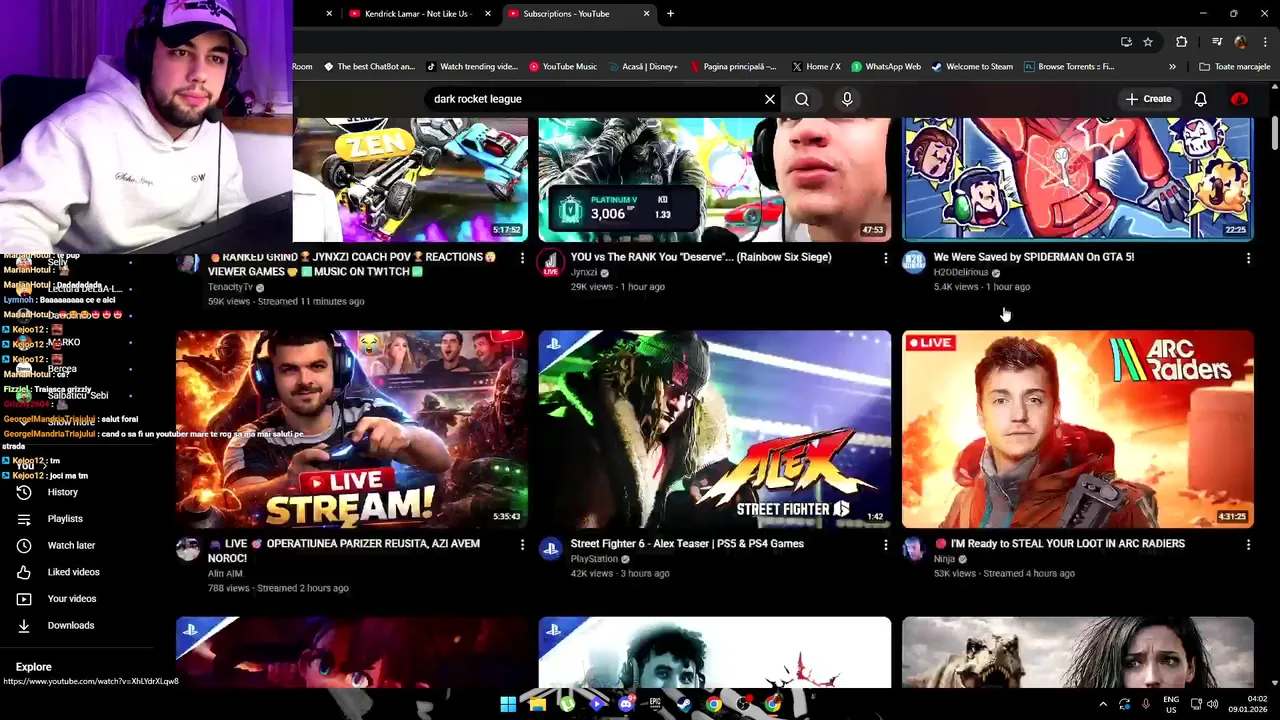Open PlayStation channel avatar
1280x720 pixels.
[550, 548]
